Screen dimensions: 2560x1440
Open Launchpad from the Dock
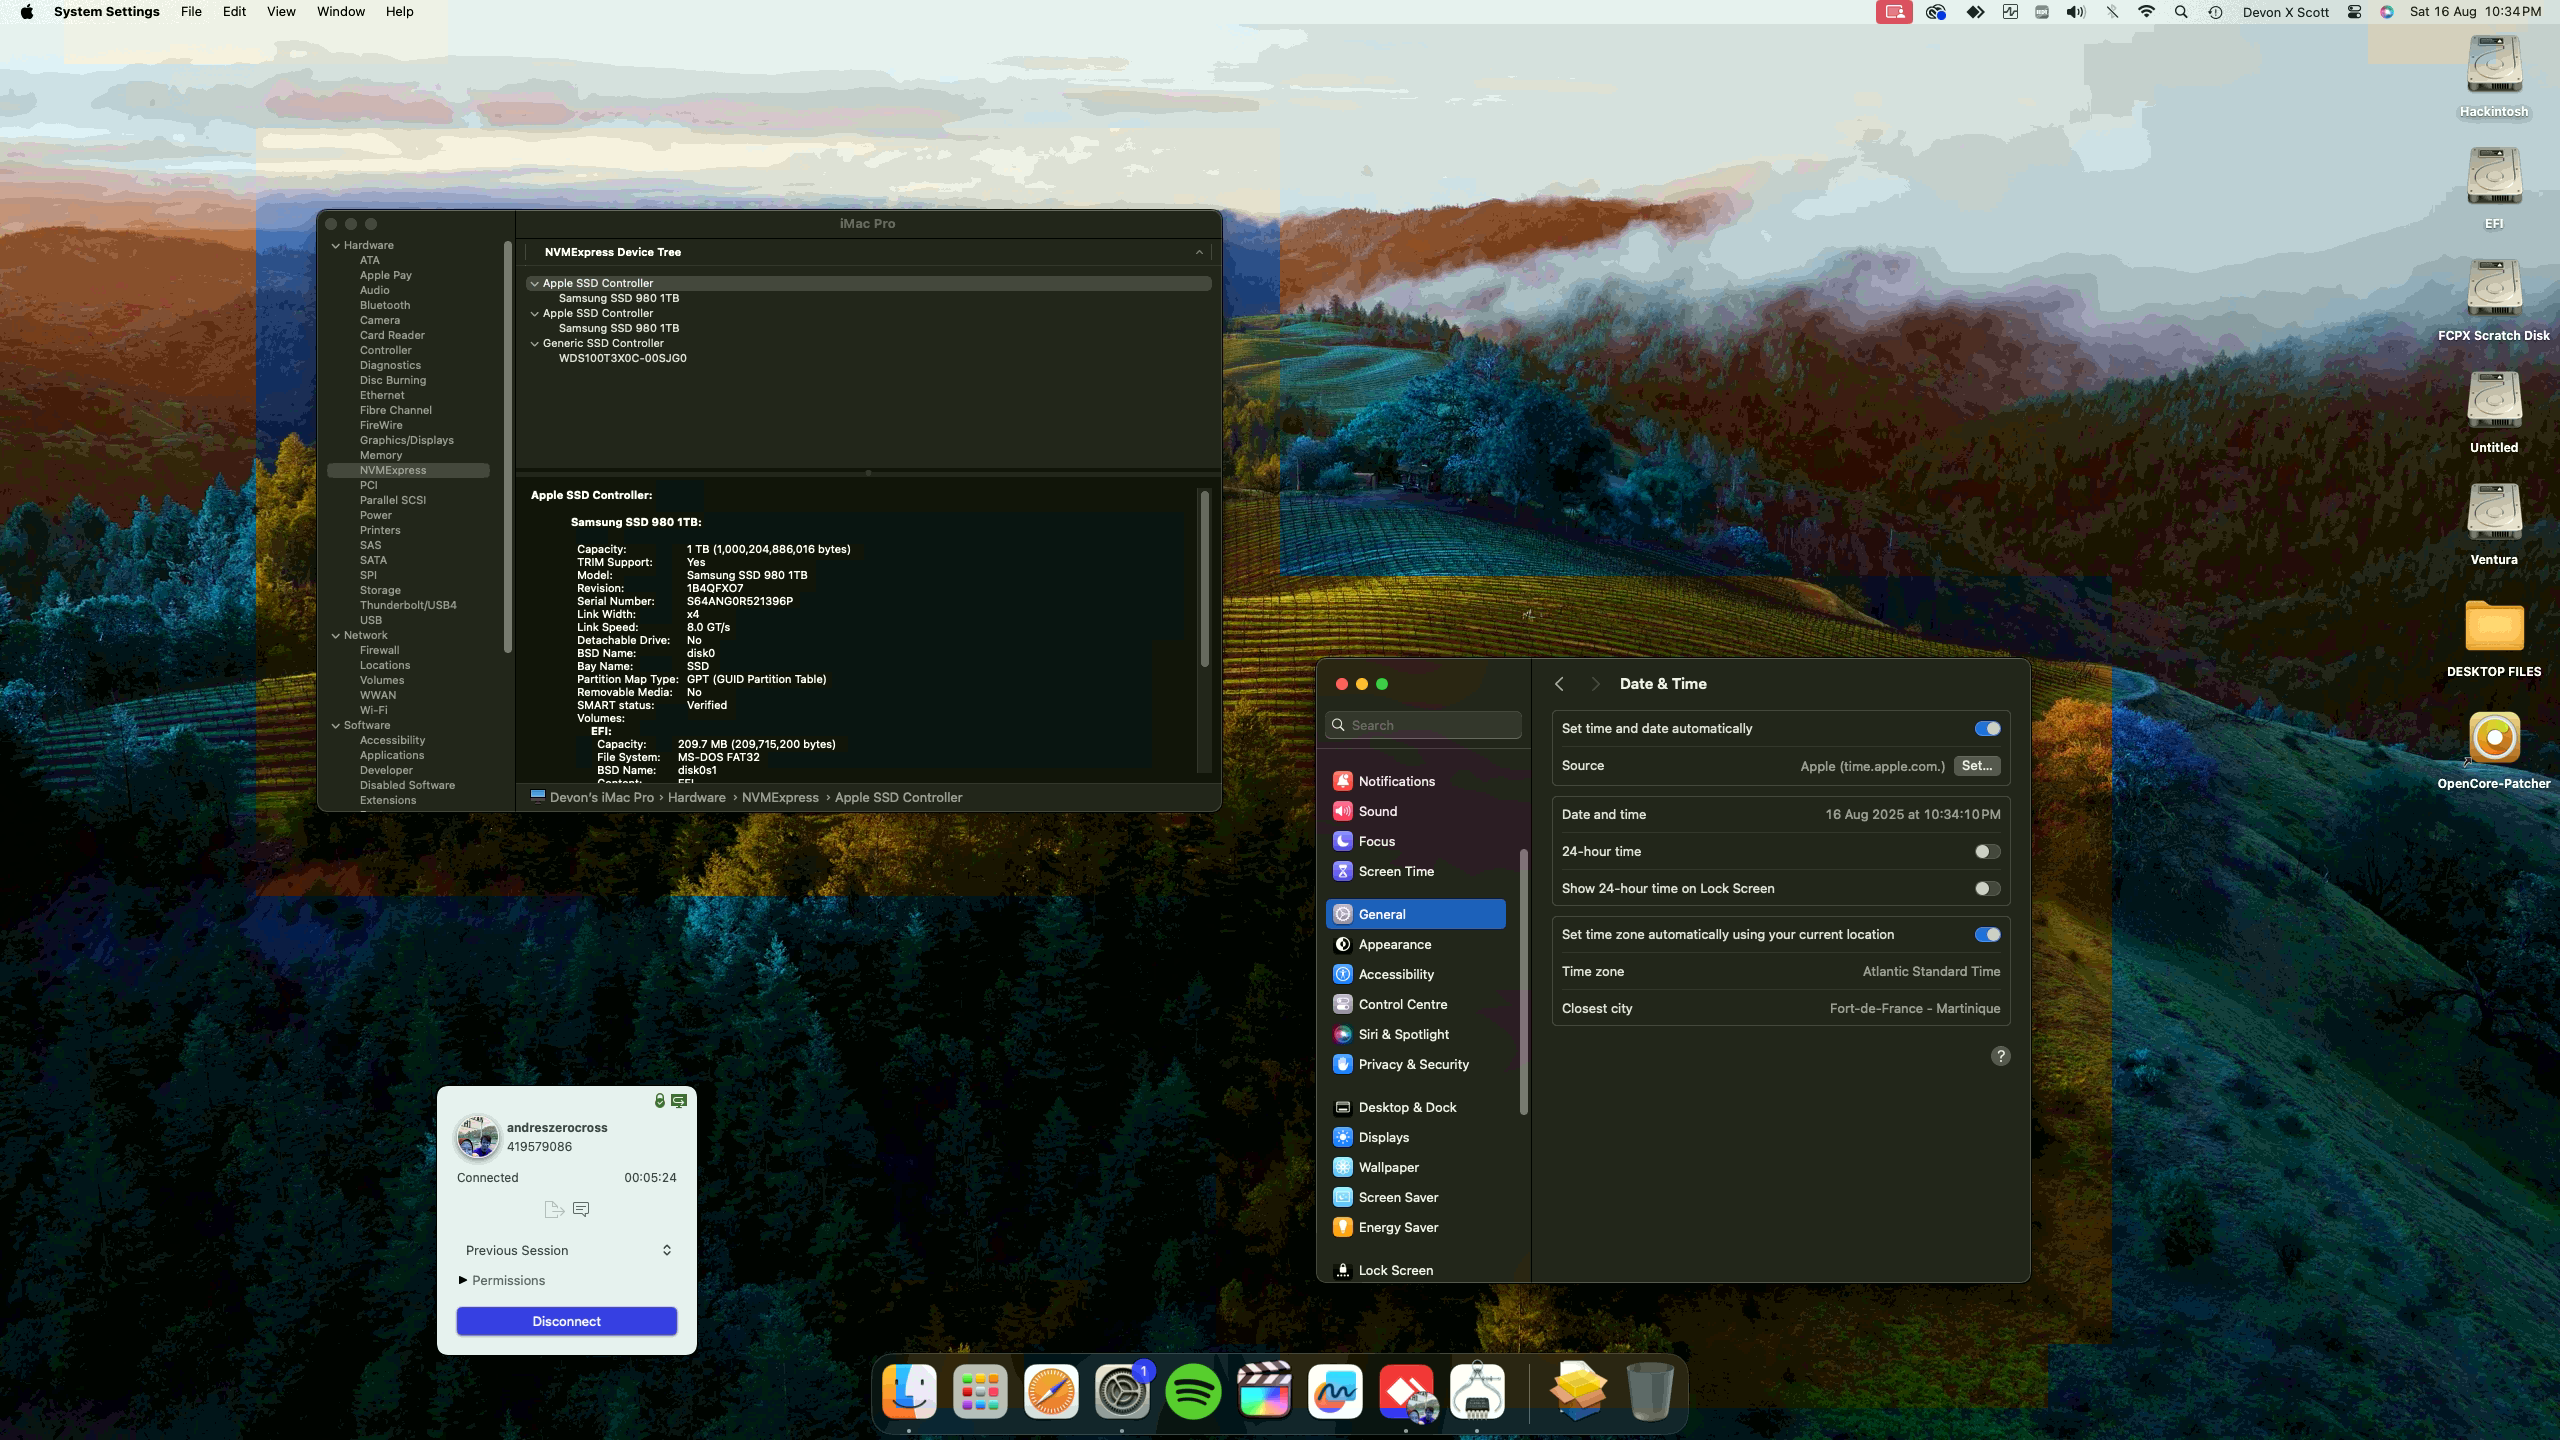pyautogui.click(x=980, y=1391)
